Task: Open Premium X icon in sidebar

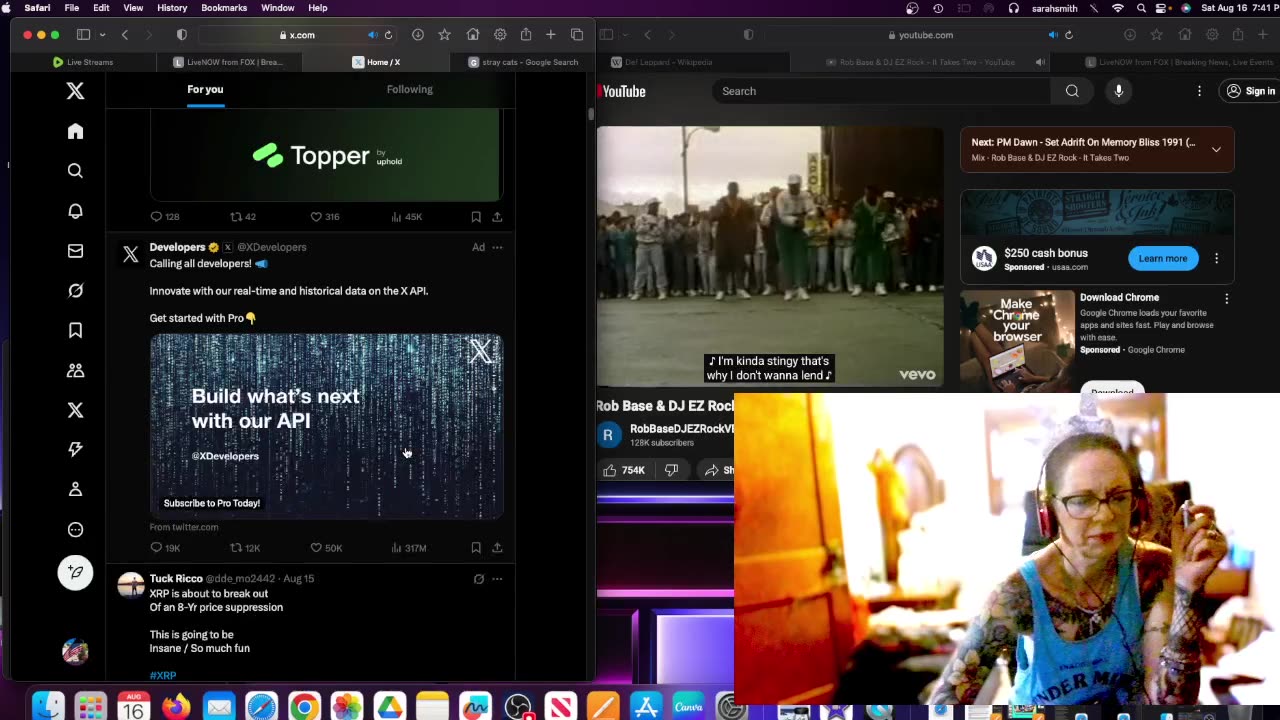Action: pyautogui.click(x=75, y=410)
